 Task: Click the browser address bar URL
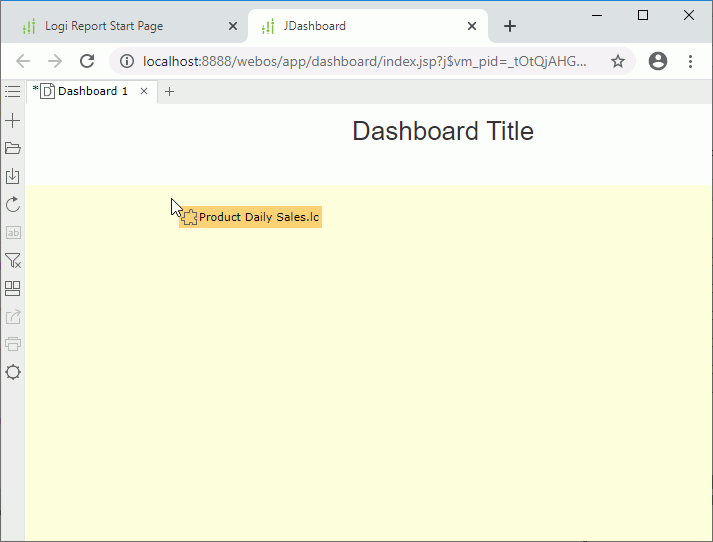[x=365, y=62]
